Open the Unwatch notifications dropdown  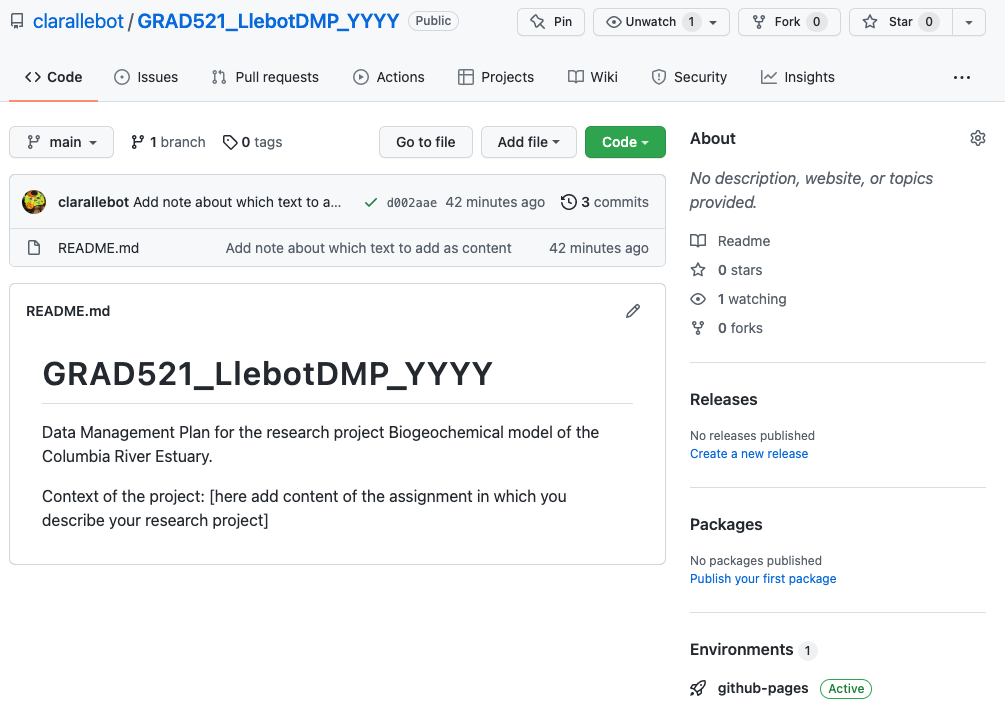(x=661, y=22)
